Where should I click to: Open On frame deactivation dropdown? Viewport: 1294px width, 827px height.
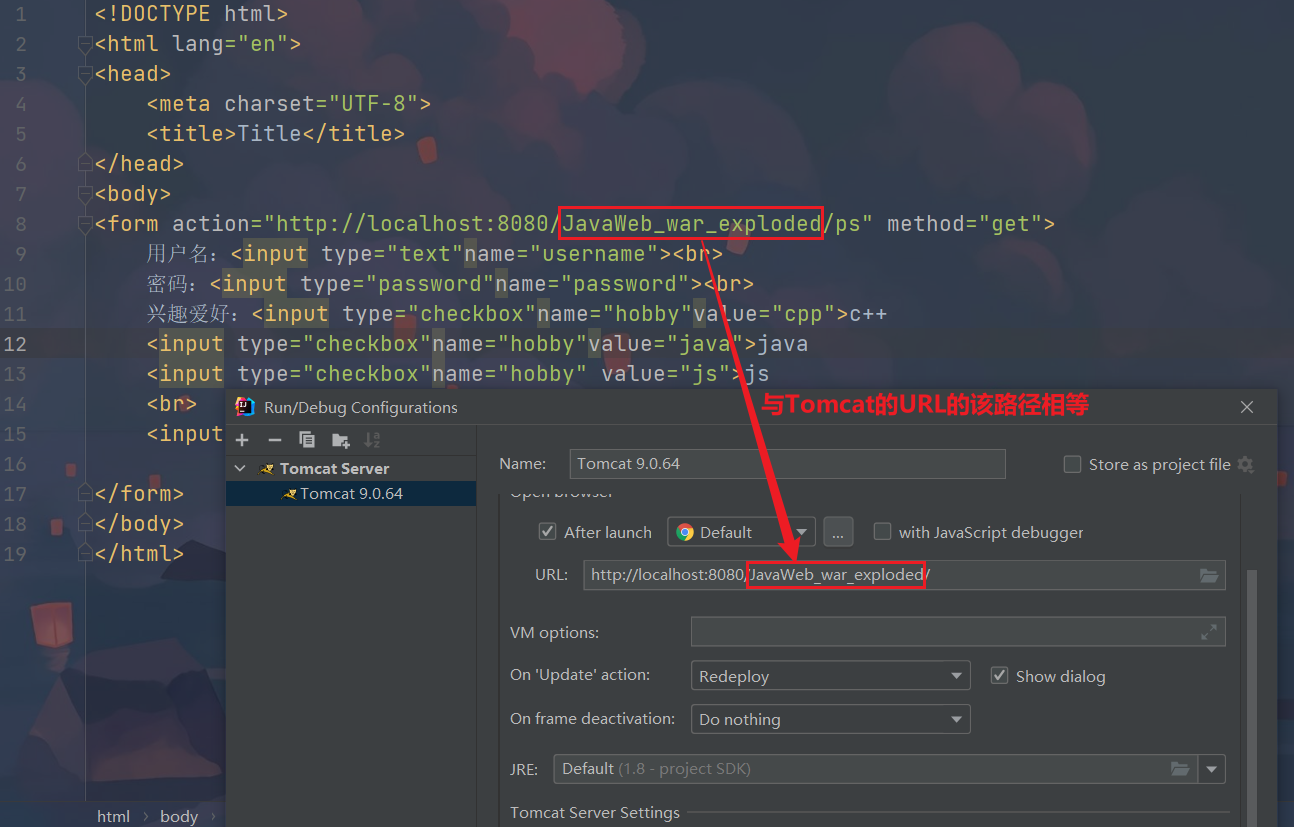tap(830, 719)
